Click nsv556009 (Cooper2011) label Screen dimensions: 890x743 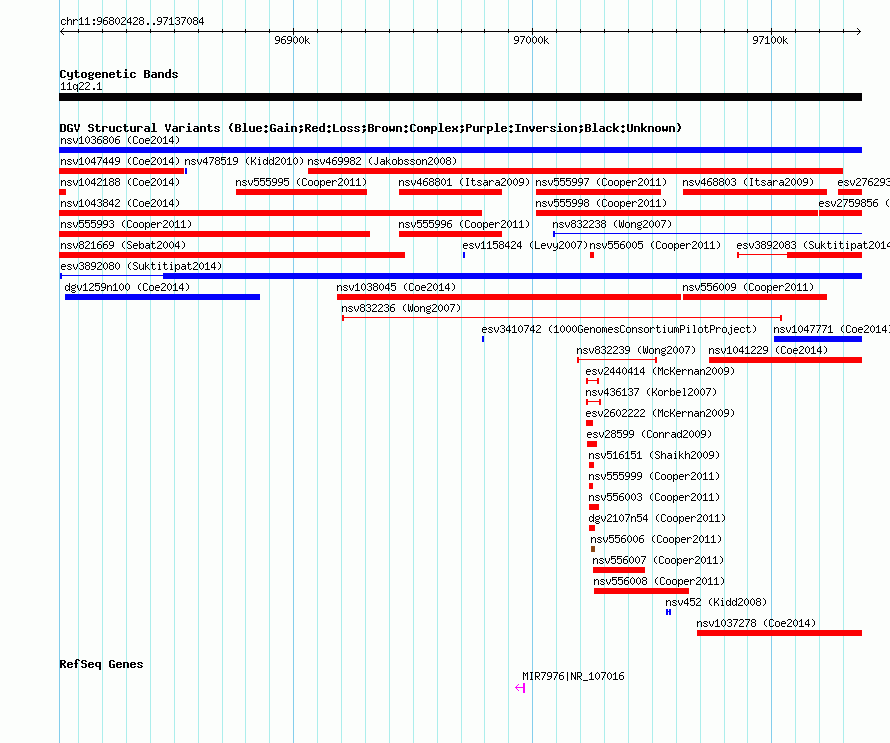(x=748, y=287)
